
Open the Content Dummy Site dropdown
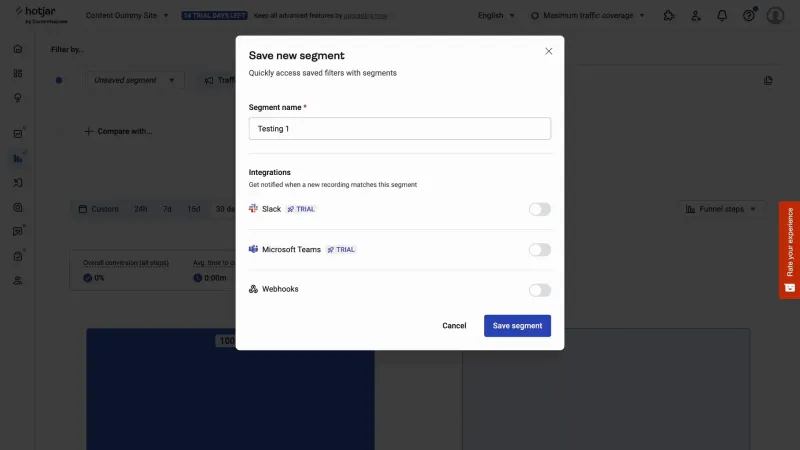(x=127, y=15)
